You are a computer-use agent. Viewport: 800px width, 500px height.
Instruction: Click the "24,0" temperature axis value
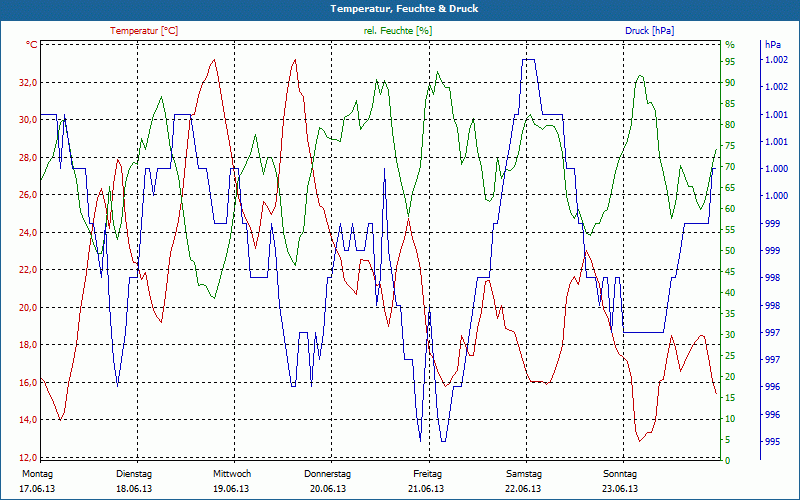pos(28,233)
